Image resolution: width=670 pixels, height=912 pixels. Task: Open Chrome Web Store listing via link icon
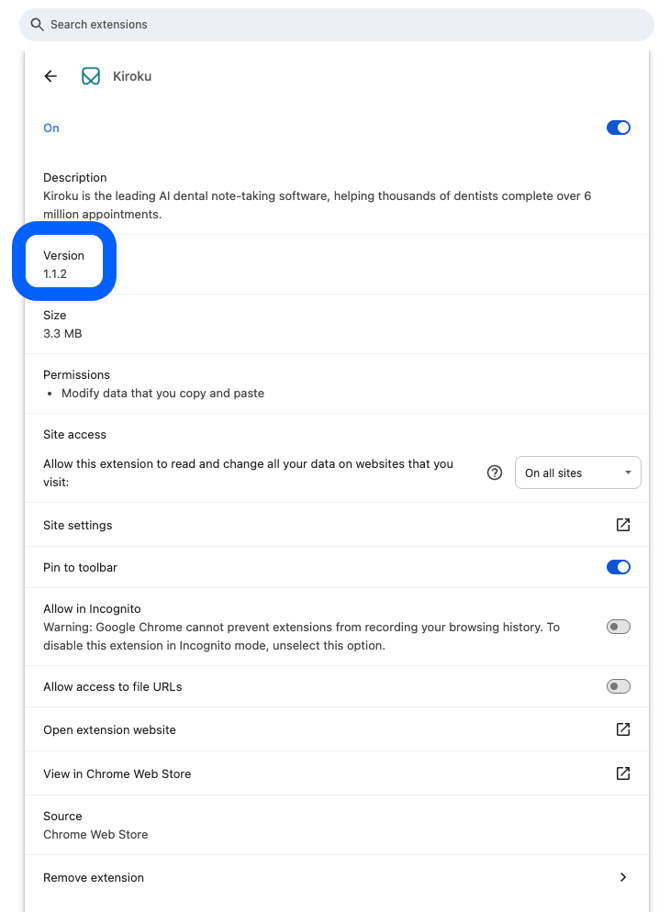tap(622, 773)
